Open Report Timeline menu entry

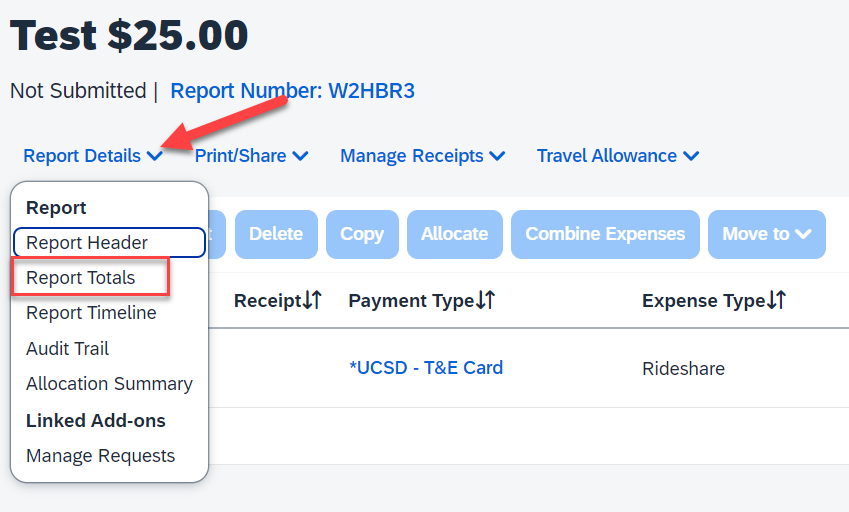point(91,313)
